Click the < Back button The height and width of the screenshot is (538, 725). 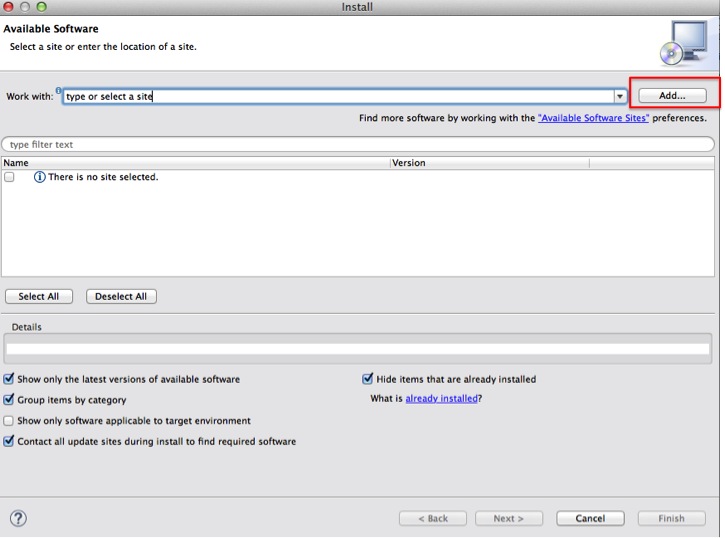[x=433, y=518]
